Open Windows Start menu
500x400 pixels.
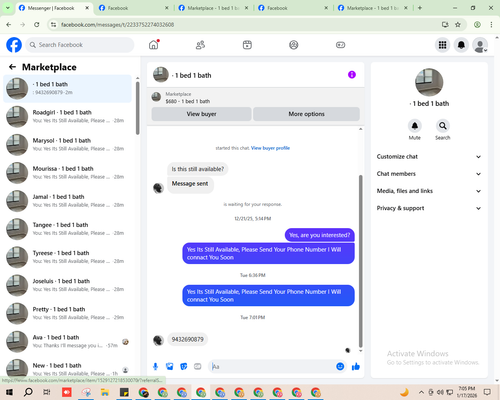pos(9,392)
